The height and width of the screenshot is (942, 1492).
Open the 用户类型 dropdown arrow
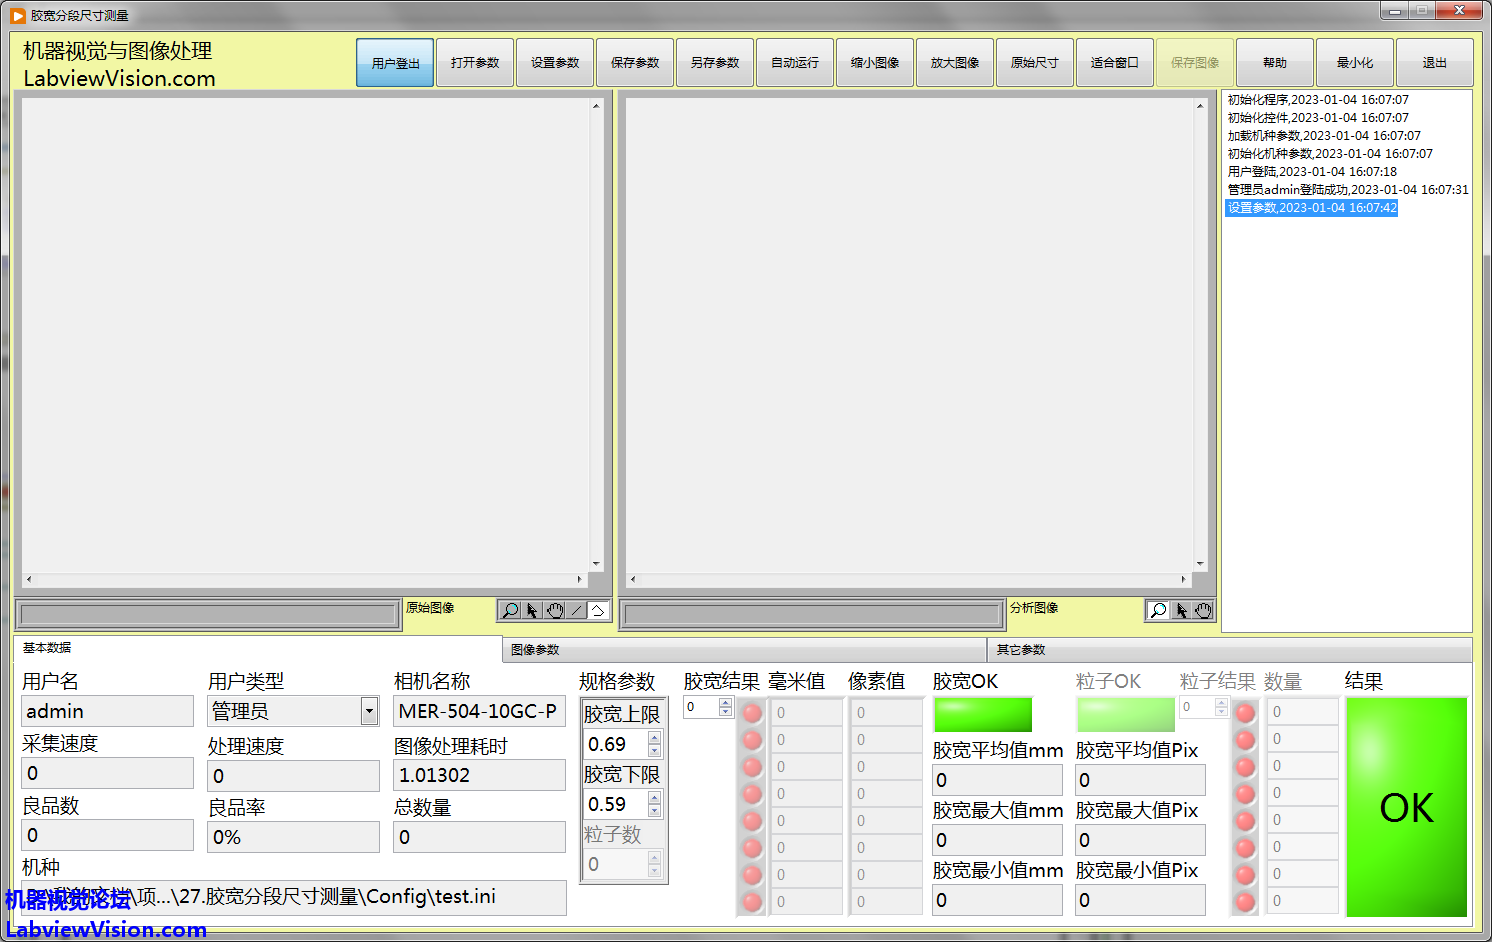(369, 711)
